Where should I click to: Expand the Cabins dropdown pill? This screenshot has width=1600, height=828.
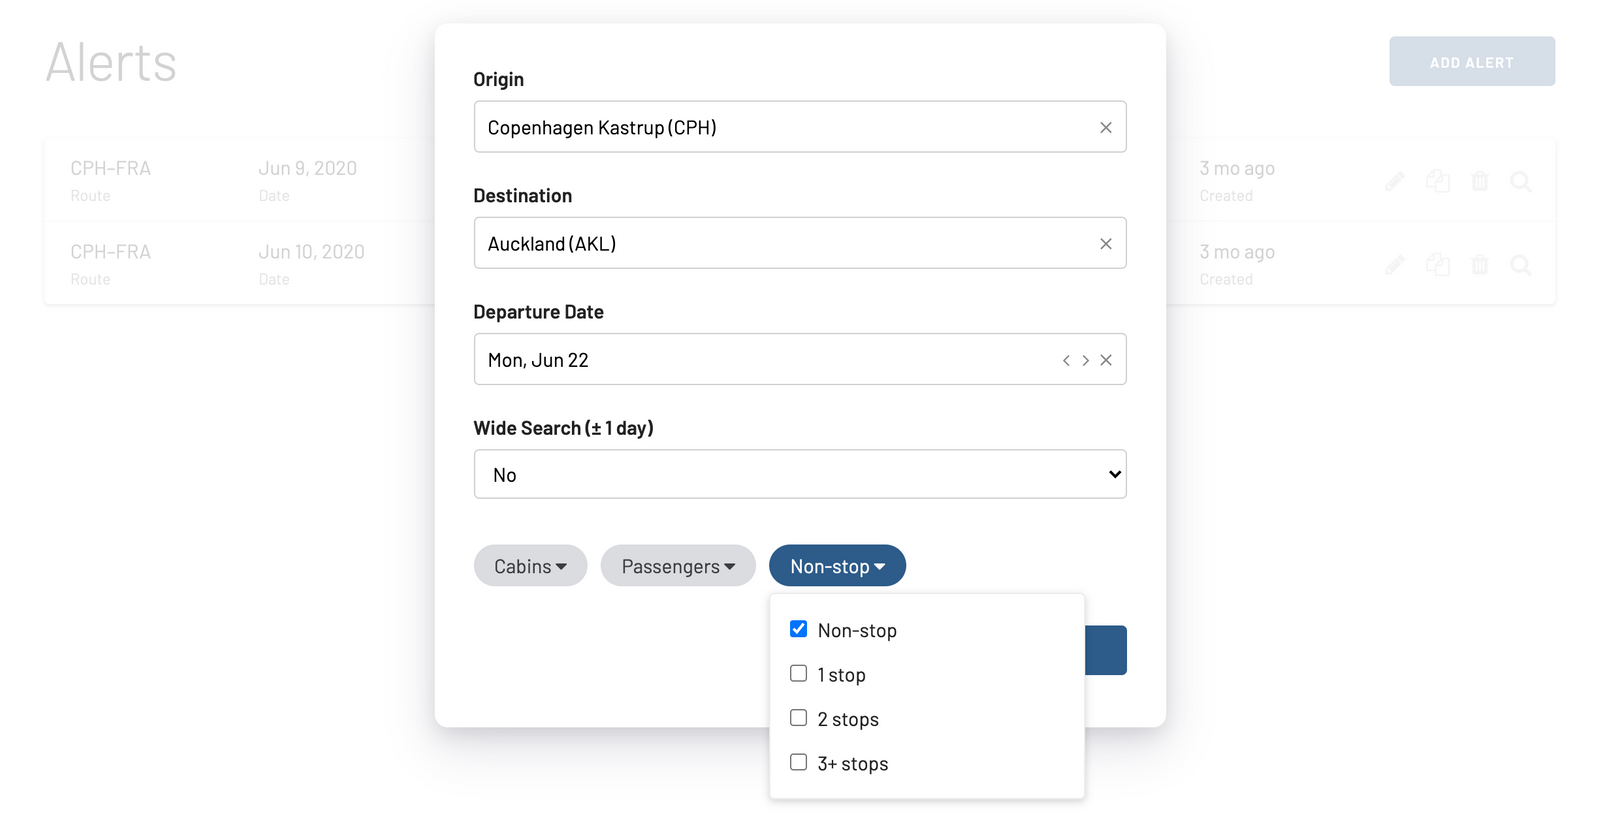coord(530,566)
